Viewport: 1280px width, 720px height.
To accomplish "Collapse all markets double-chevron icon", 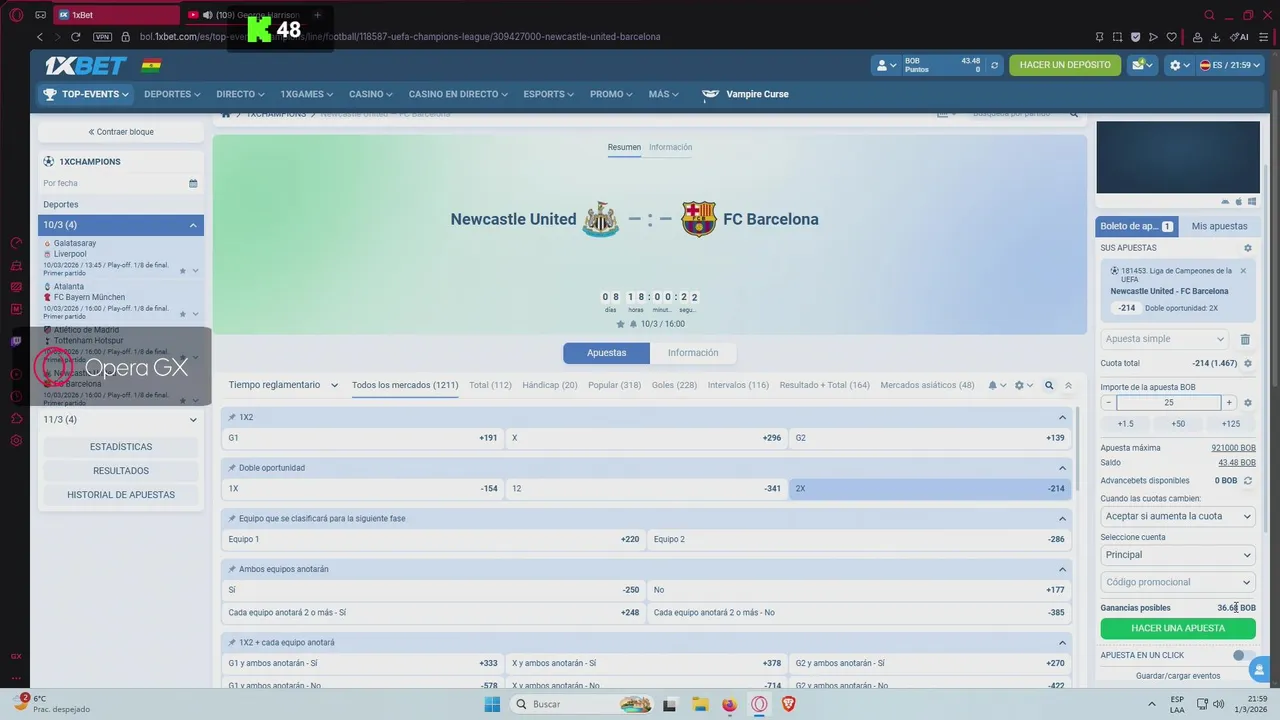I will tap(1068, 385).
